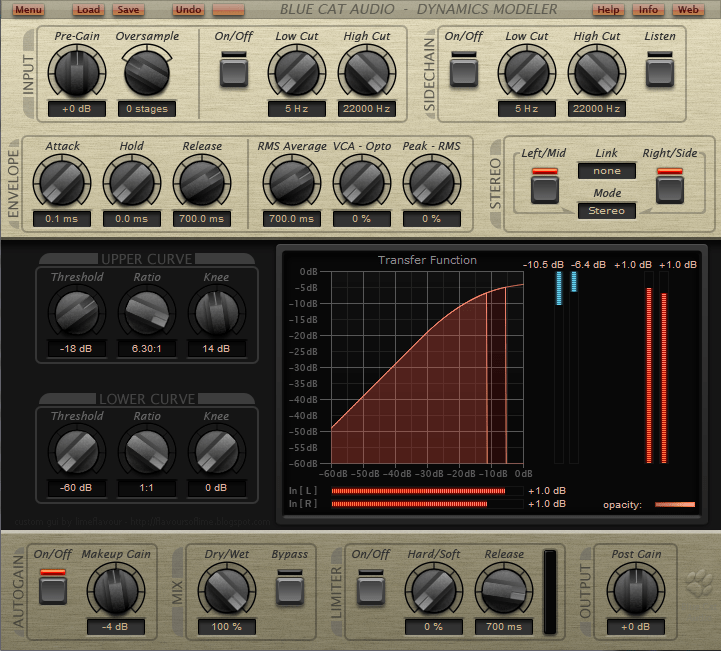The height and width of the screenshot is (651, 721).
Task: Click the Upper Curve Ratio knob
Action: (147, 311)
